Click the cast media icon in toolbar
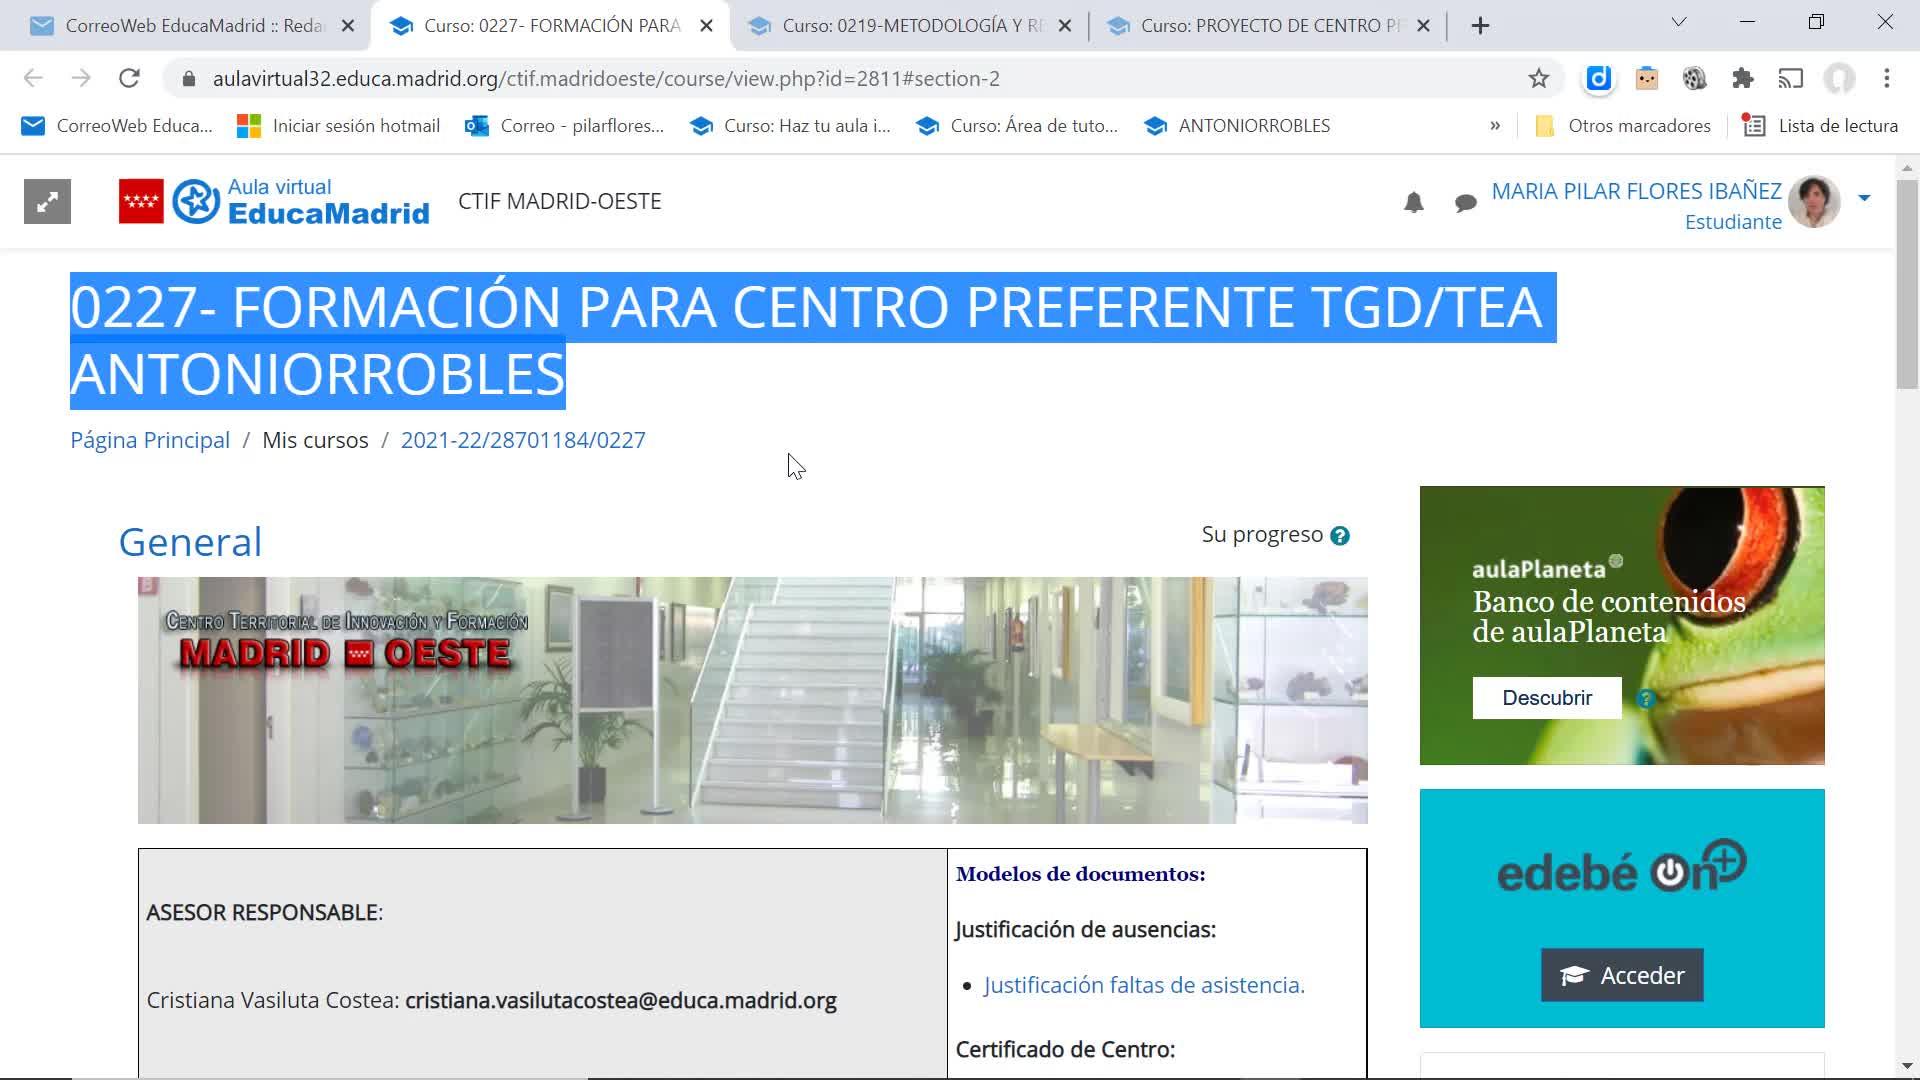The height and width of the screenshot is (1080, 1920). (1790, 79)
